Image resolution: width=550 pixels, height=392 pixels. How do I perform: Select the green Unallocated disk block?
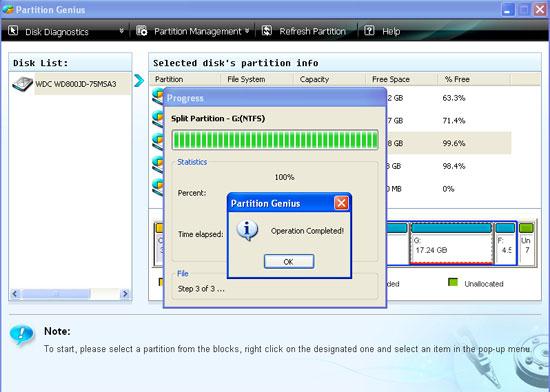[x=526, y=243]
